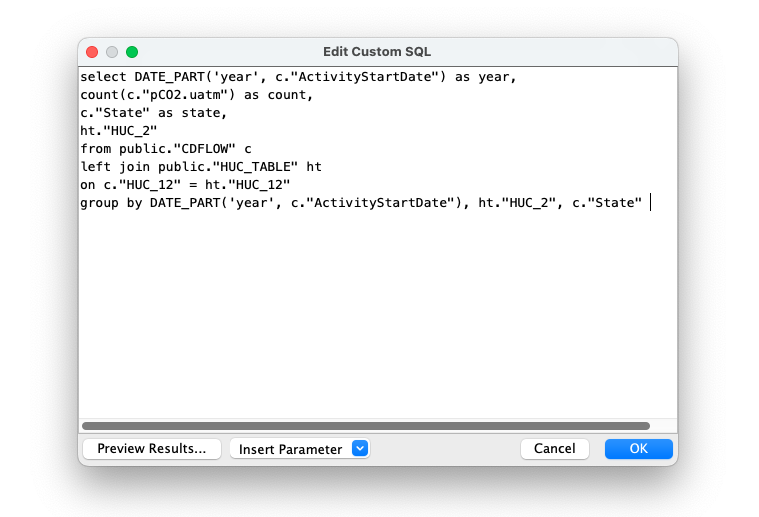Screen dimensions: 759x517
Task: Open the Insert Parameter dropdown
Action: [x=300, y=449]
